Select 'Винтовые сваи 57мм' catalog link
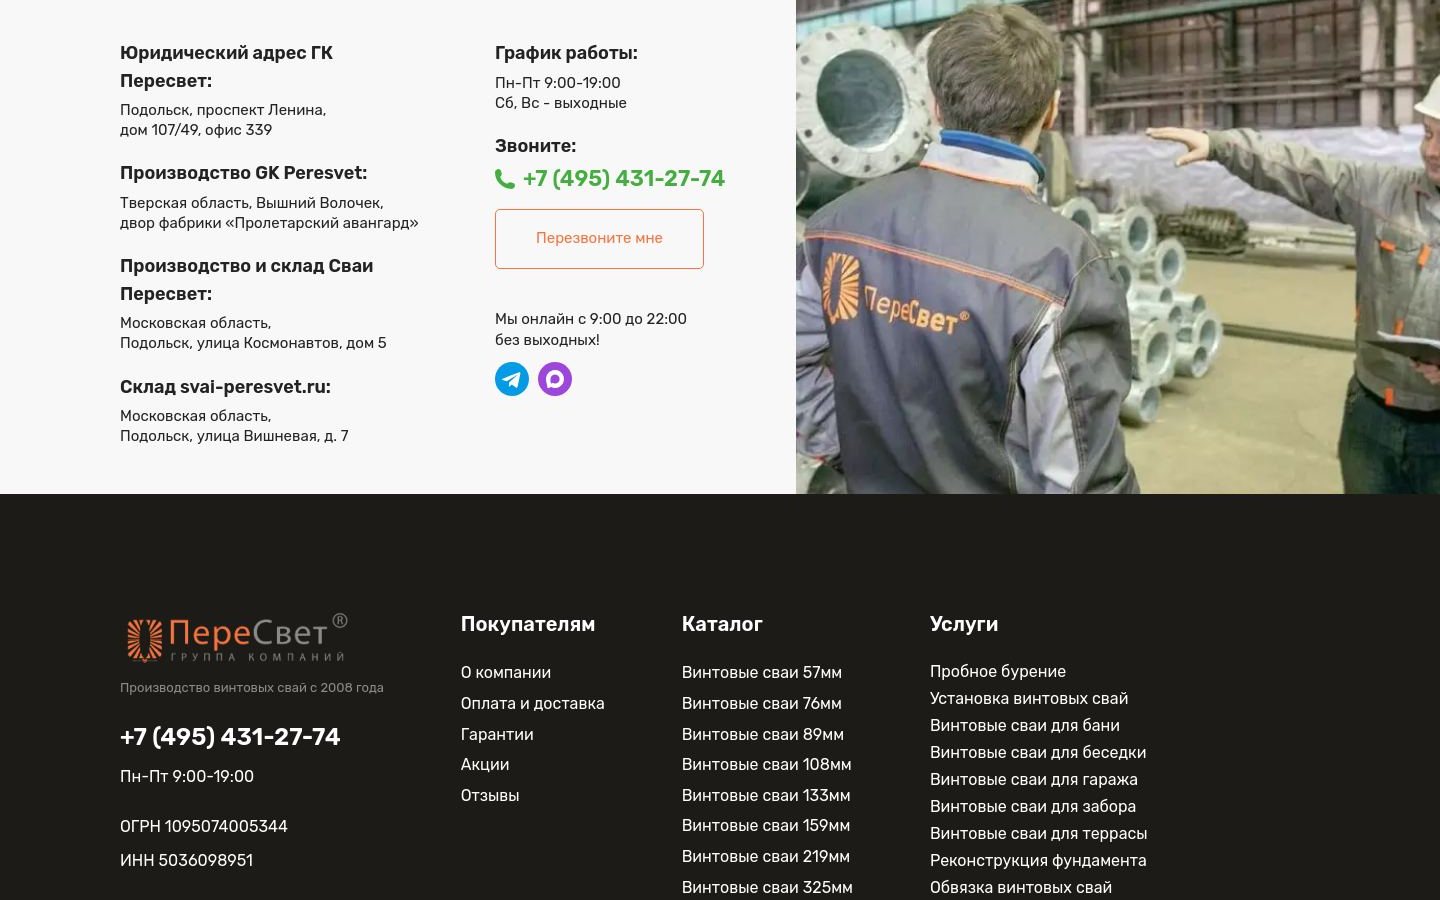Screen dimensions: 1440x900 (762, 673)
